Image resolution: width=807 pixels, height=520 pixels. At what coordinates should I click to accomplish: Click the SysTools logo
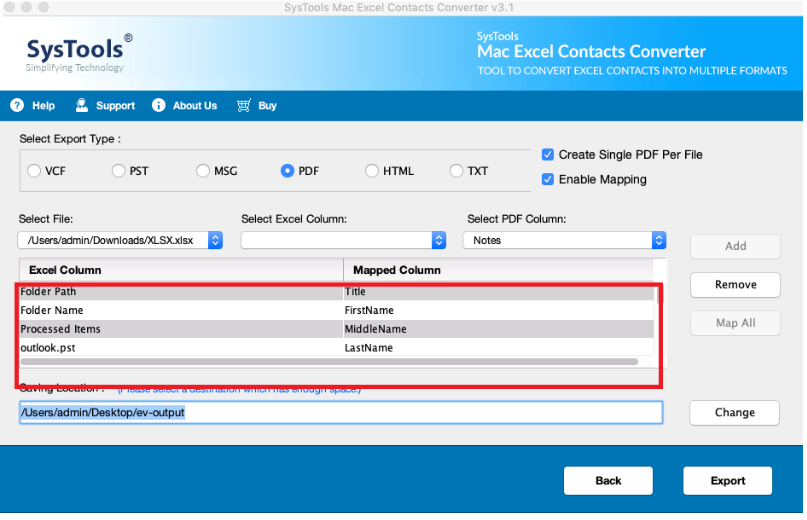(79, 54)
